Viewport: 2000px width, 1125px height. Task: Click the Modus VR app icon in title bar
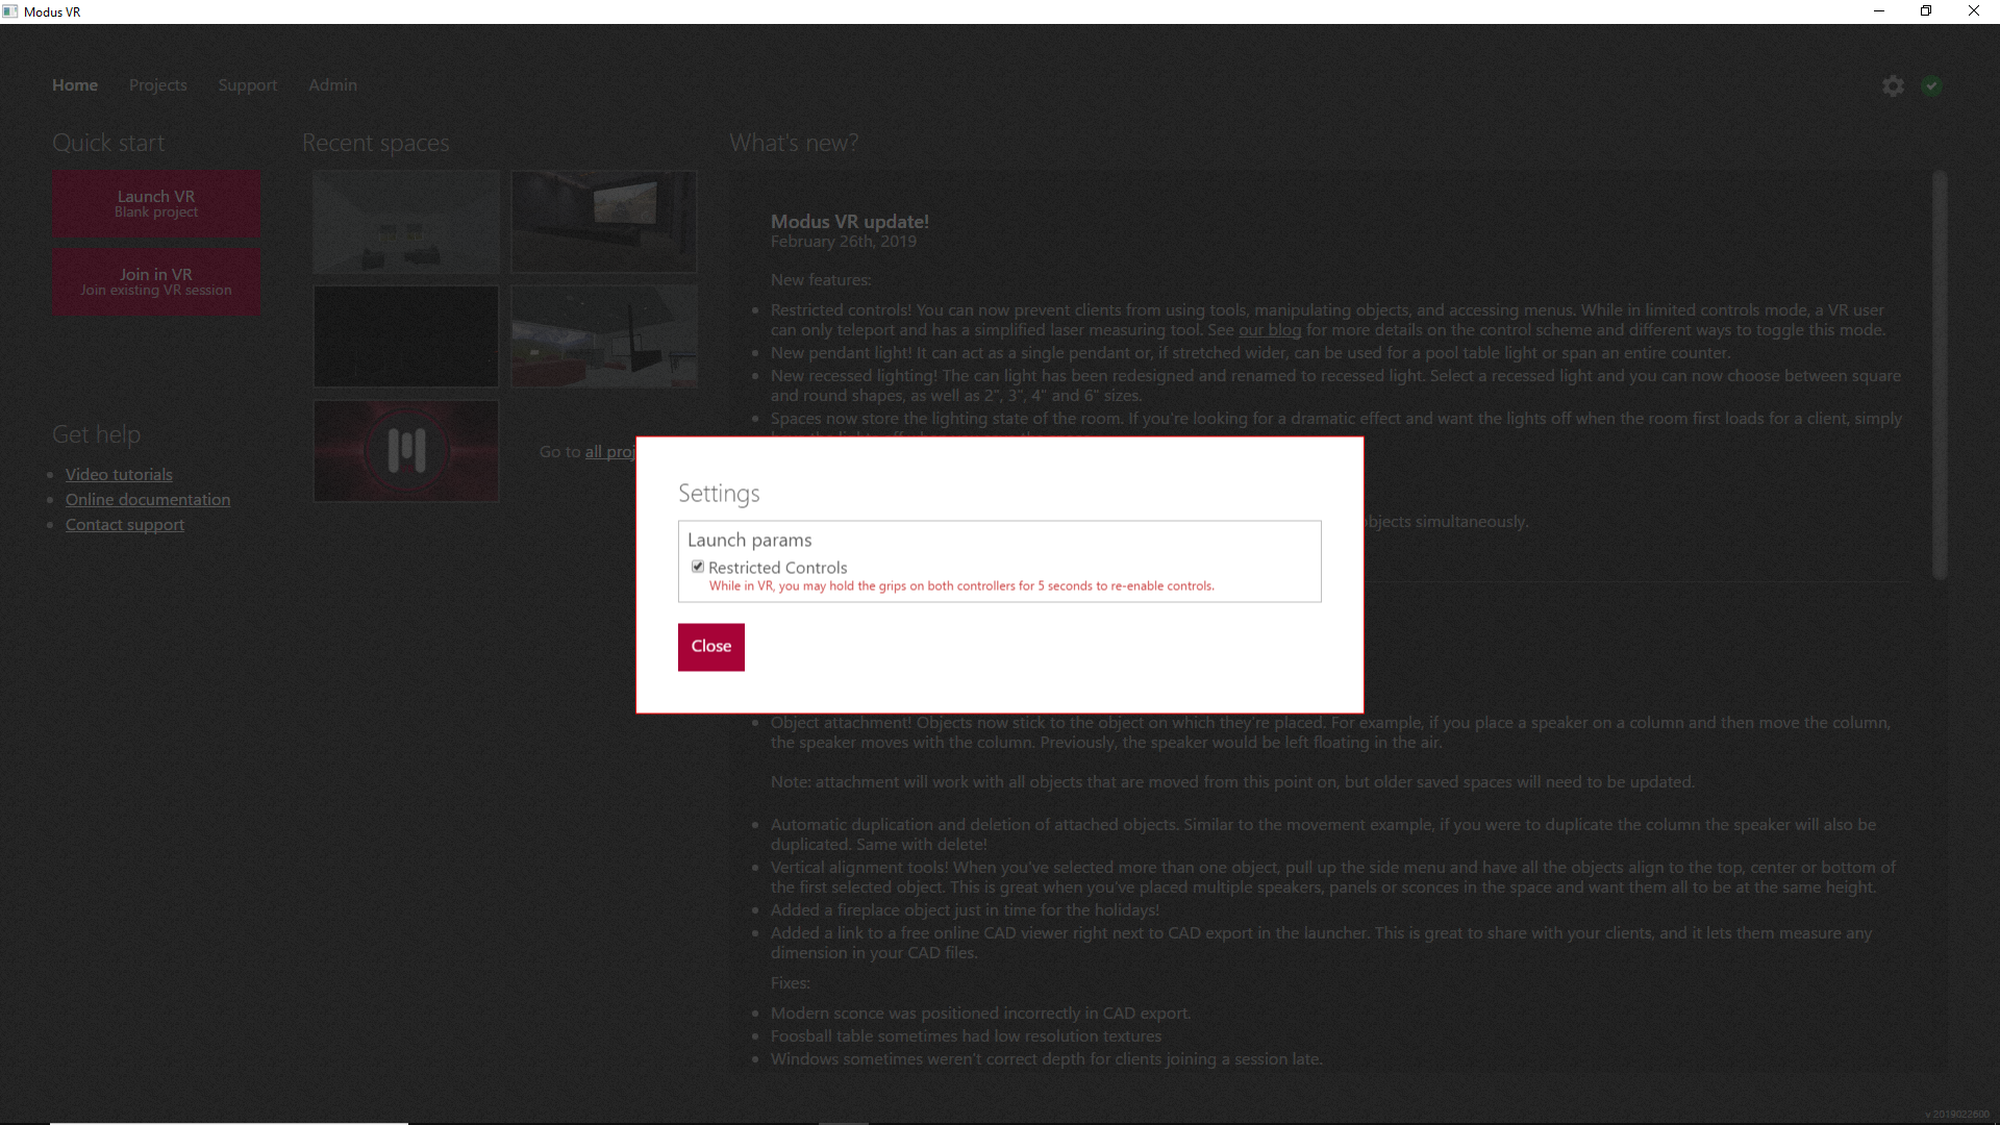click(x=10, y=11)
